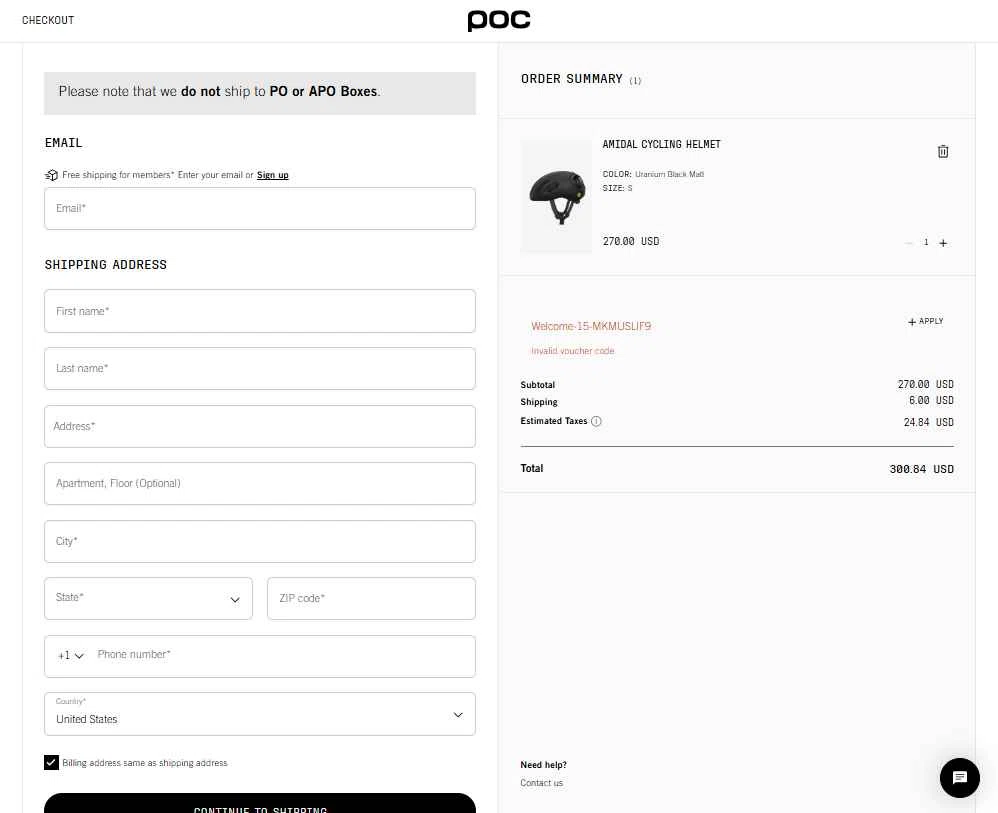Click the Estimated Taxes info icon
This screenshot has height=813, width=998.
pyautogui.click(x=596, y=421)
